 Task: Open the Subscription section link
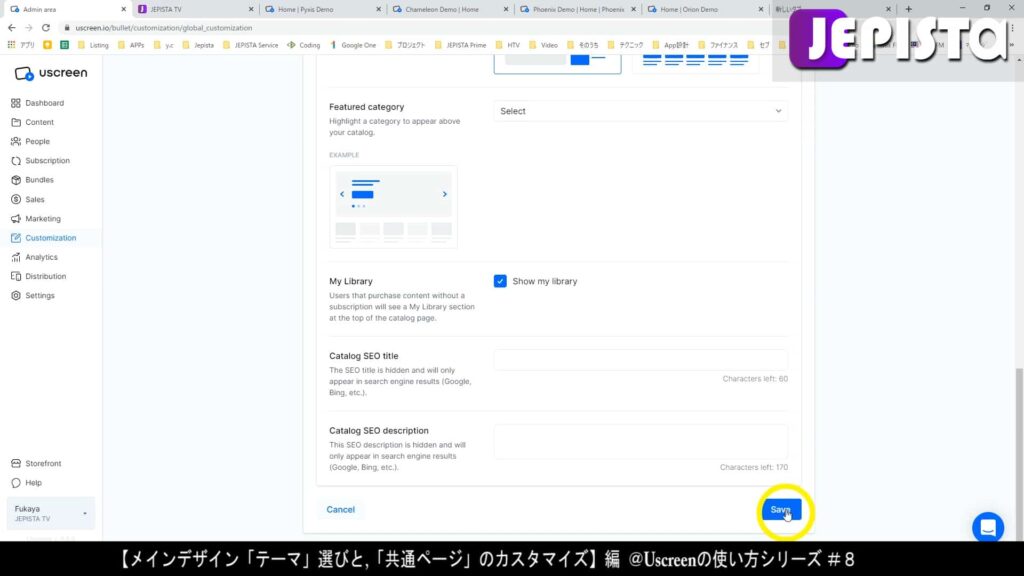(x=48, y=161)
